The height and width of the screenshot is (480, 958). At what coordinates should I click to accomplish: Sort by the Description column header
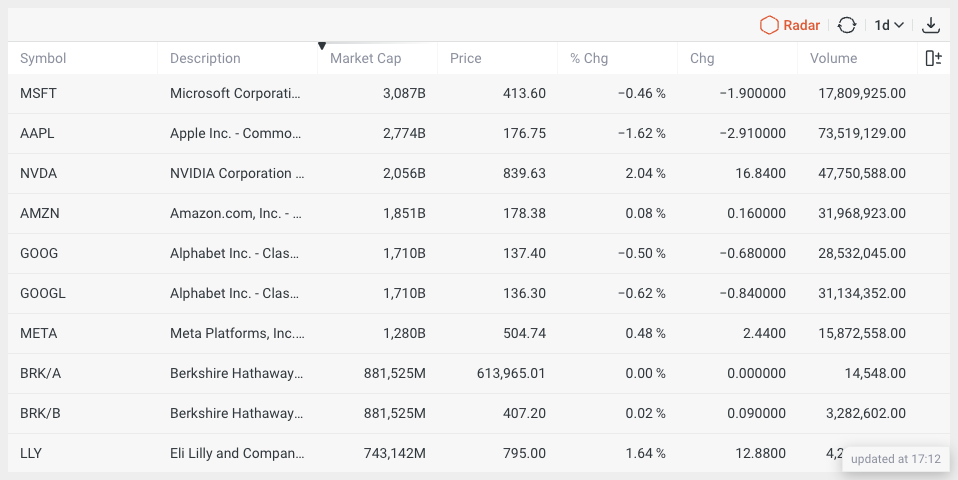click(x=205, y=58)
